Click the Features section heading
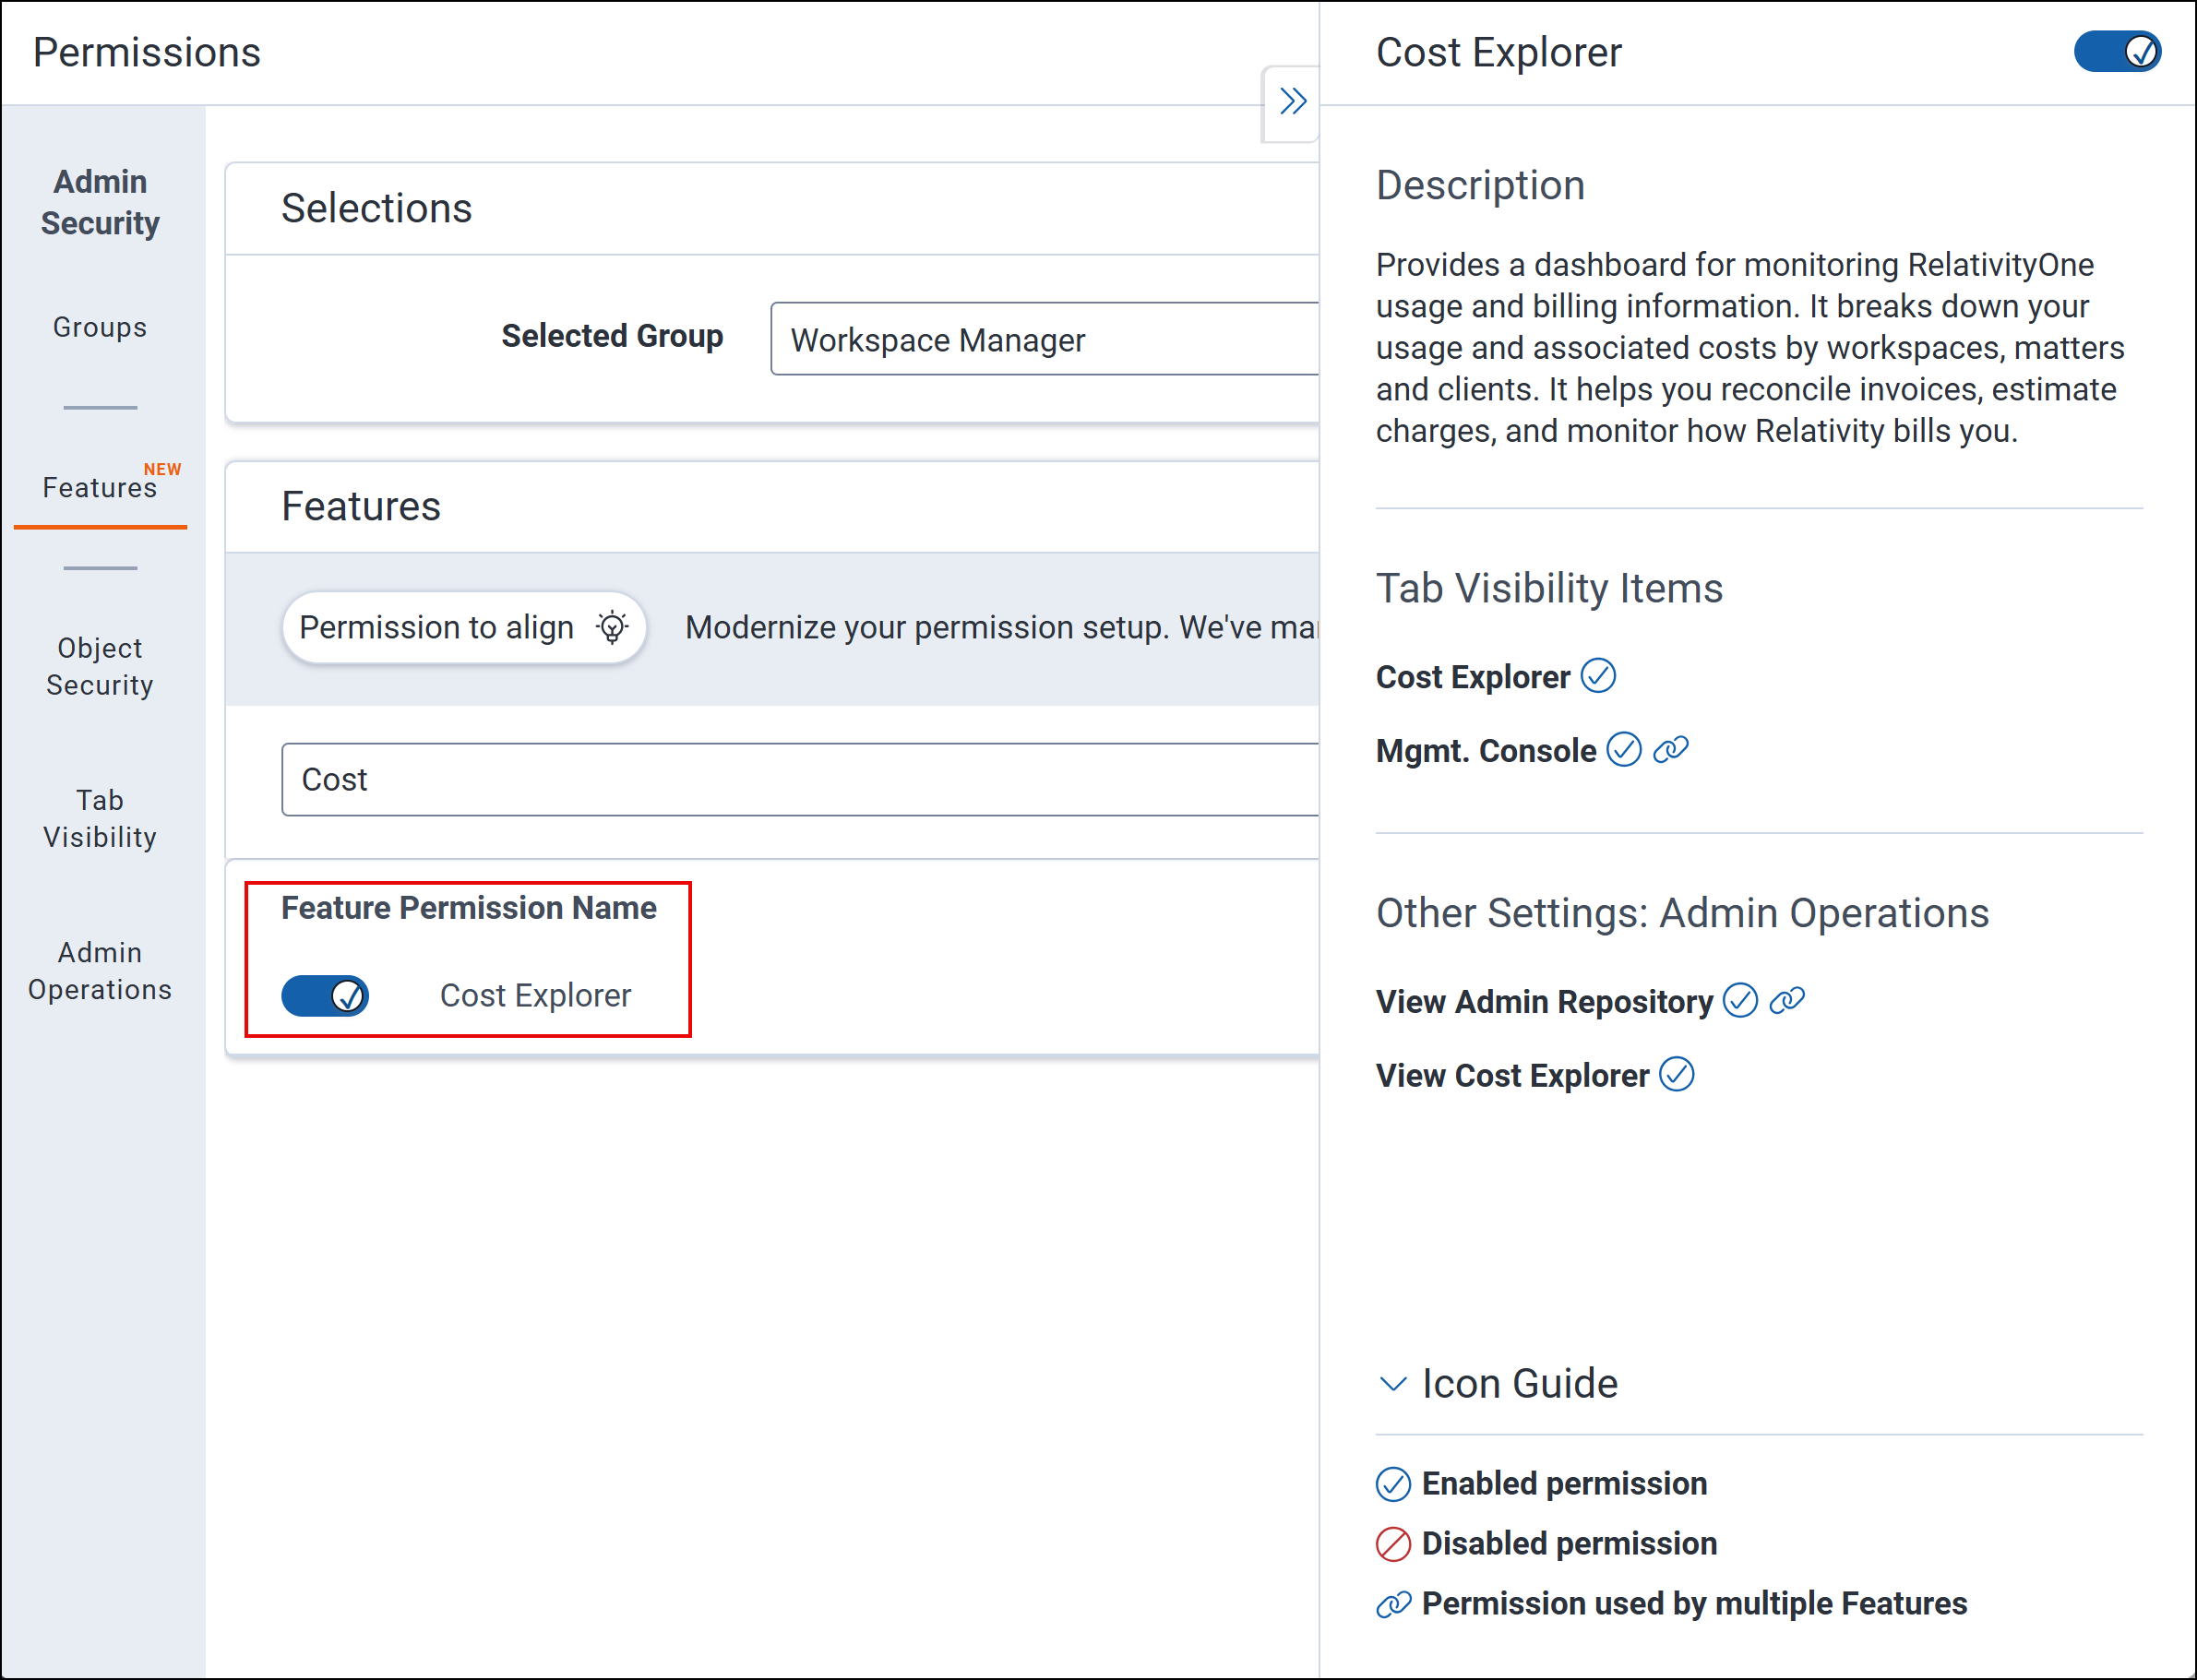Viewport: 2197px width, 1680px height. (361, 506)
